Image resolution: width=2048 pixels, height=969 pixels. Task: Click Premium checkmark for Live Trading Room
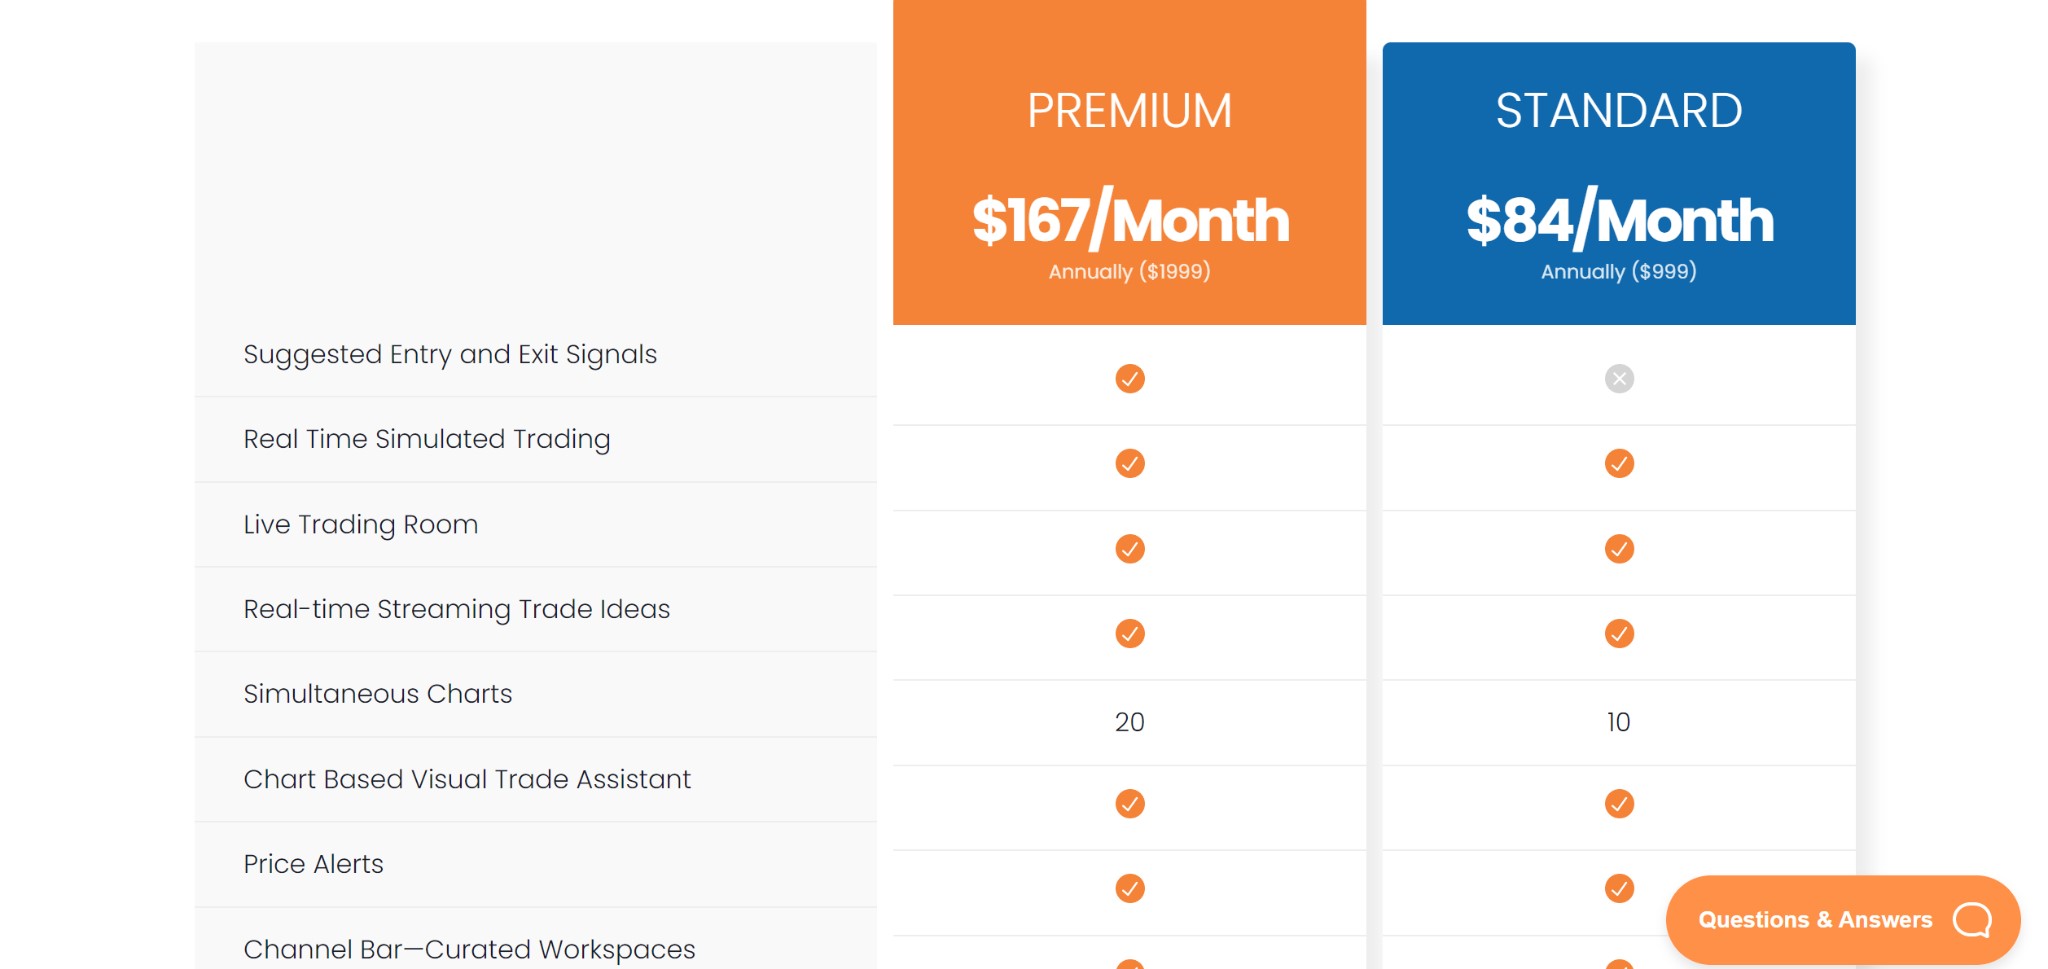coord(1129,549)
